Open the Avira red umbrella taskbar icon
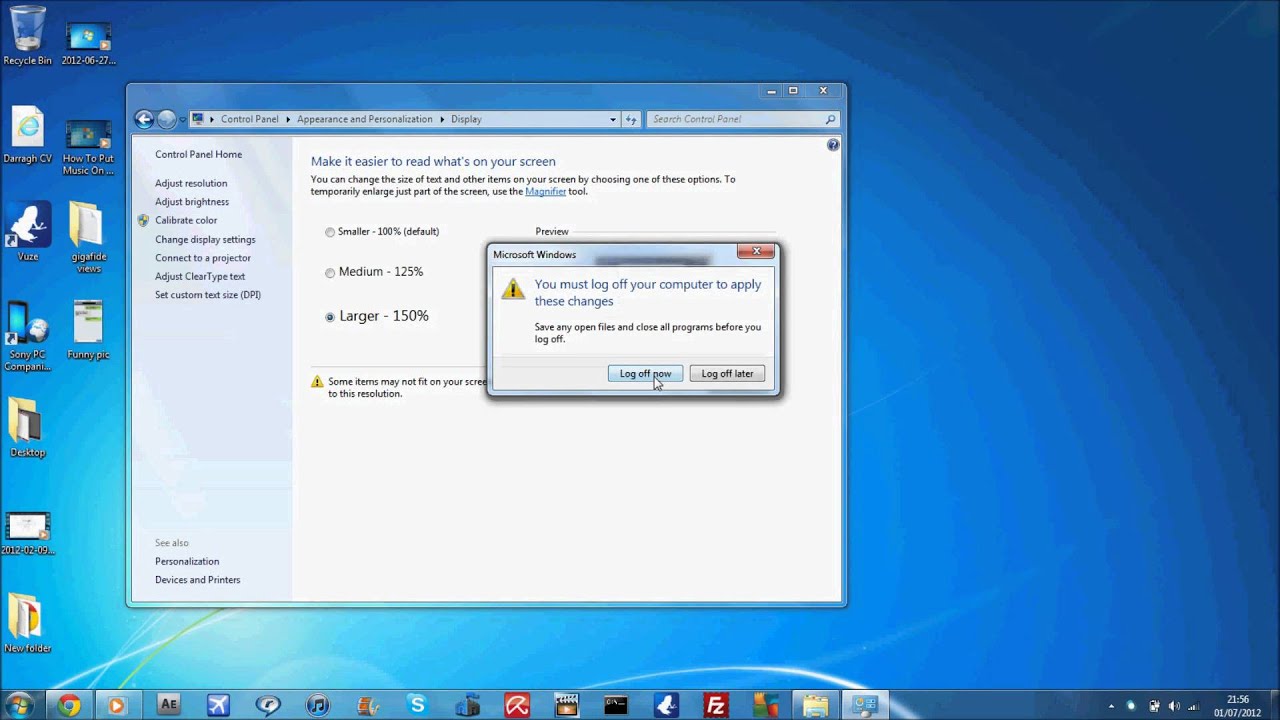The image size is (1280, 720). (517, 705)
